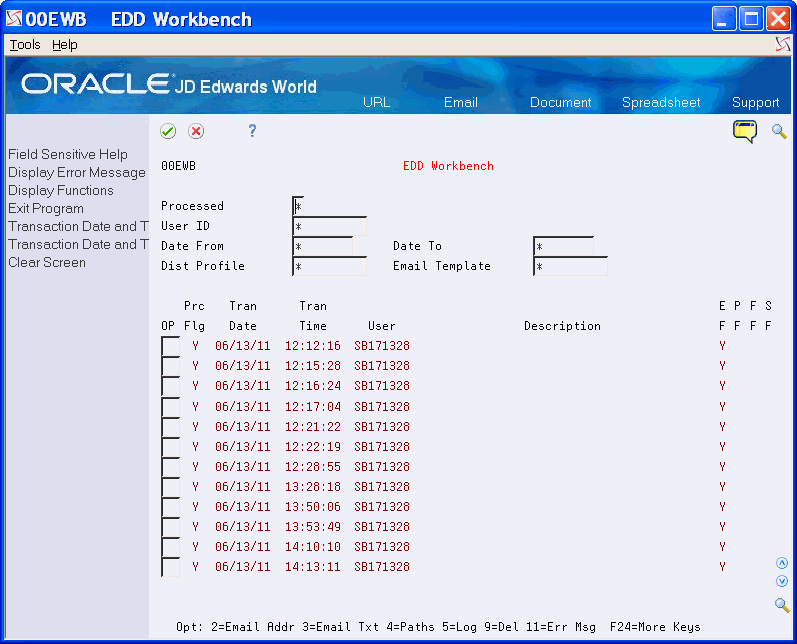The height and width of the screenshot is (644, 797).
Task: Click the scroll down arrow icon
Action: [782, 581]
